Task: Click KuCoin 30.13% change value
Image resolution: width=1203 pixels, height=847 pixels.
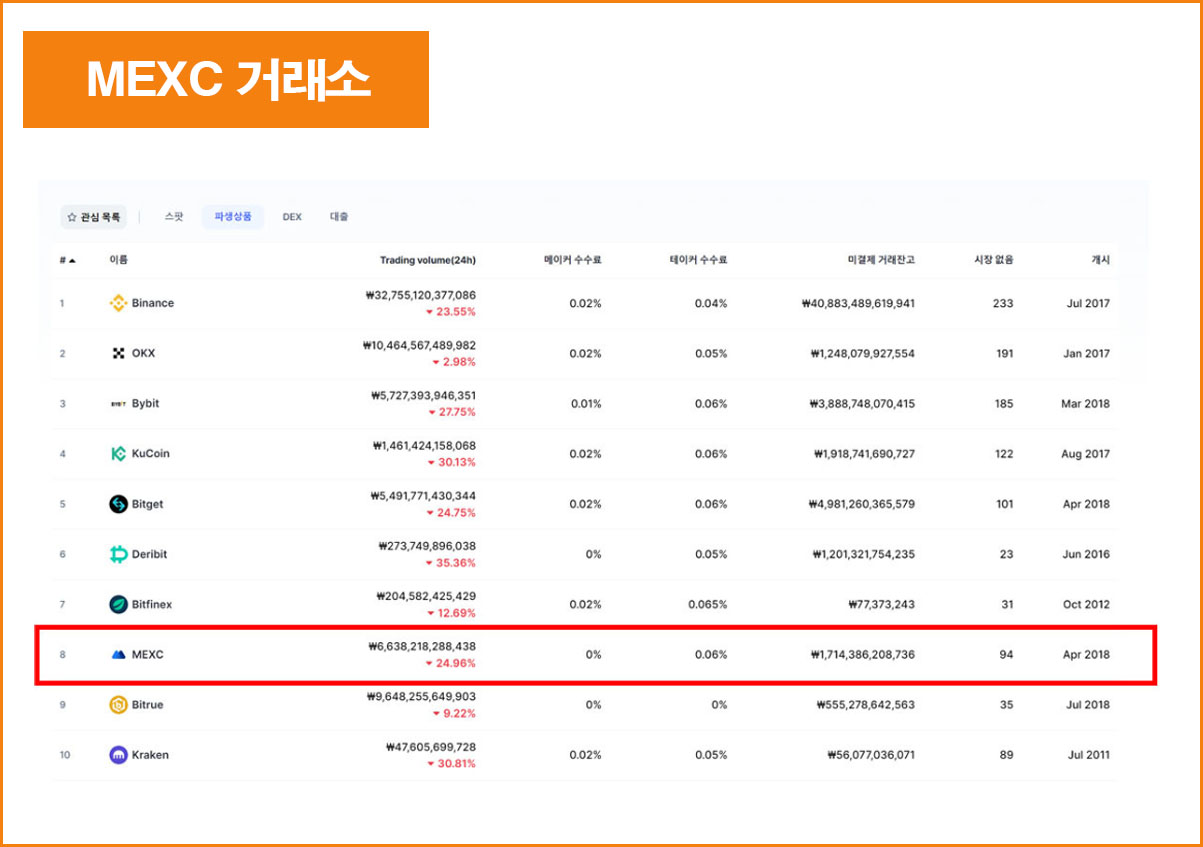Action: (x=452, y=462)
